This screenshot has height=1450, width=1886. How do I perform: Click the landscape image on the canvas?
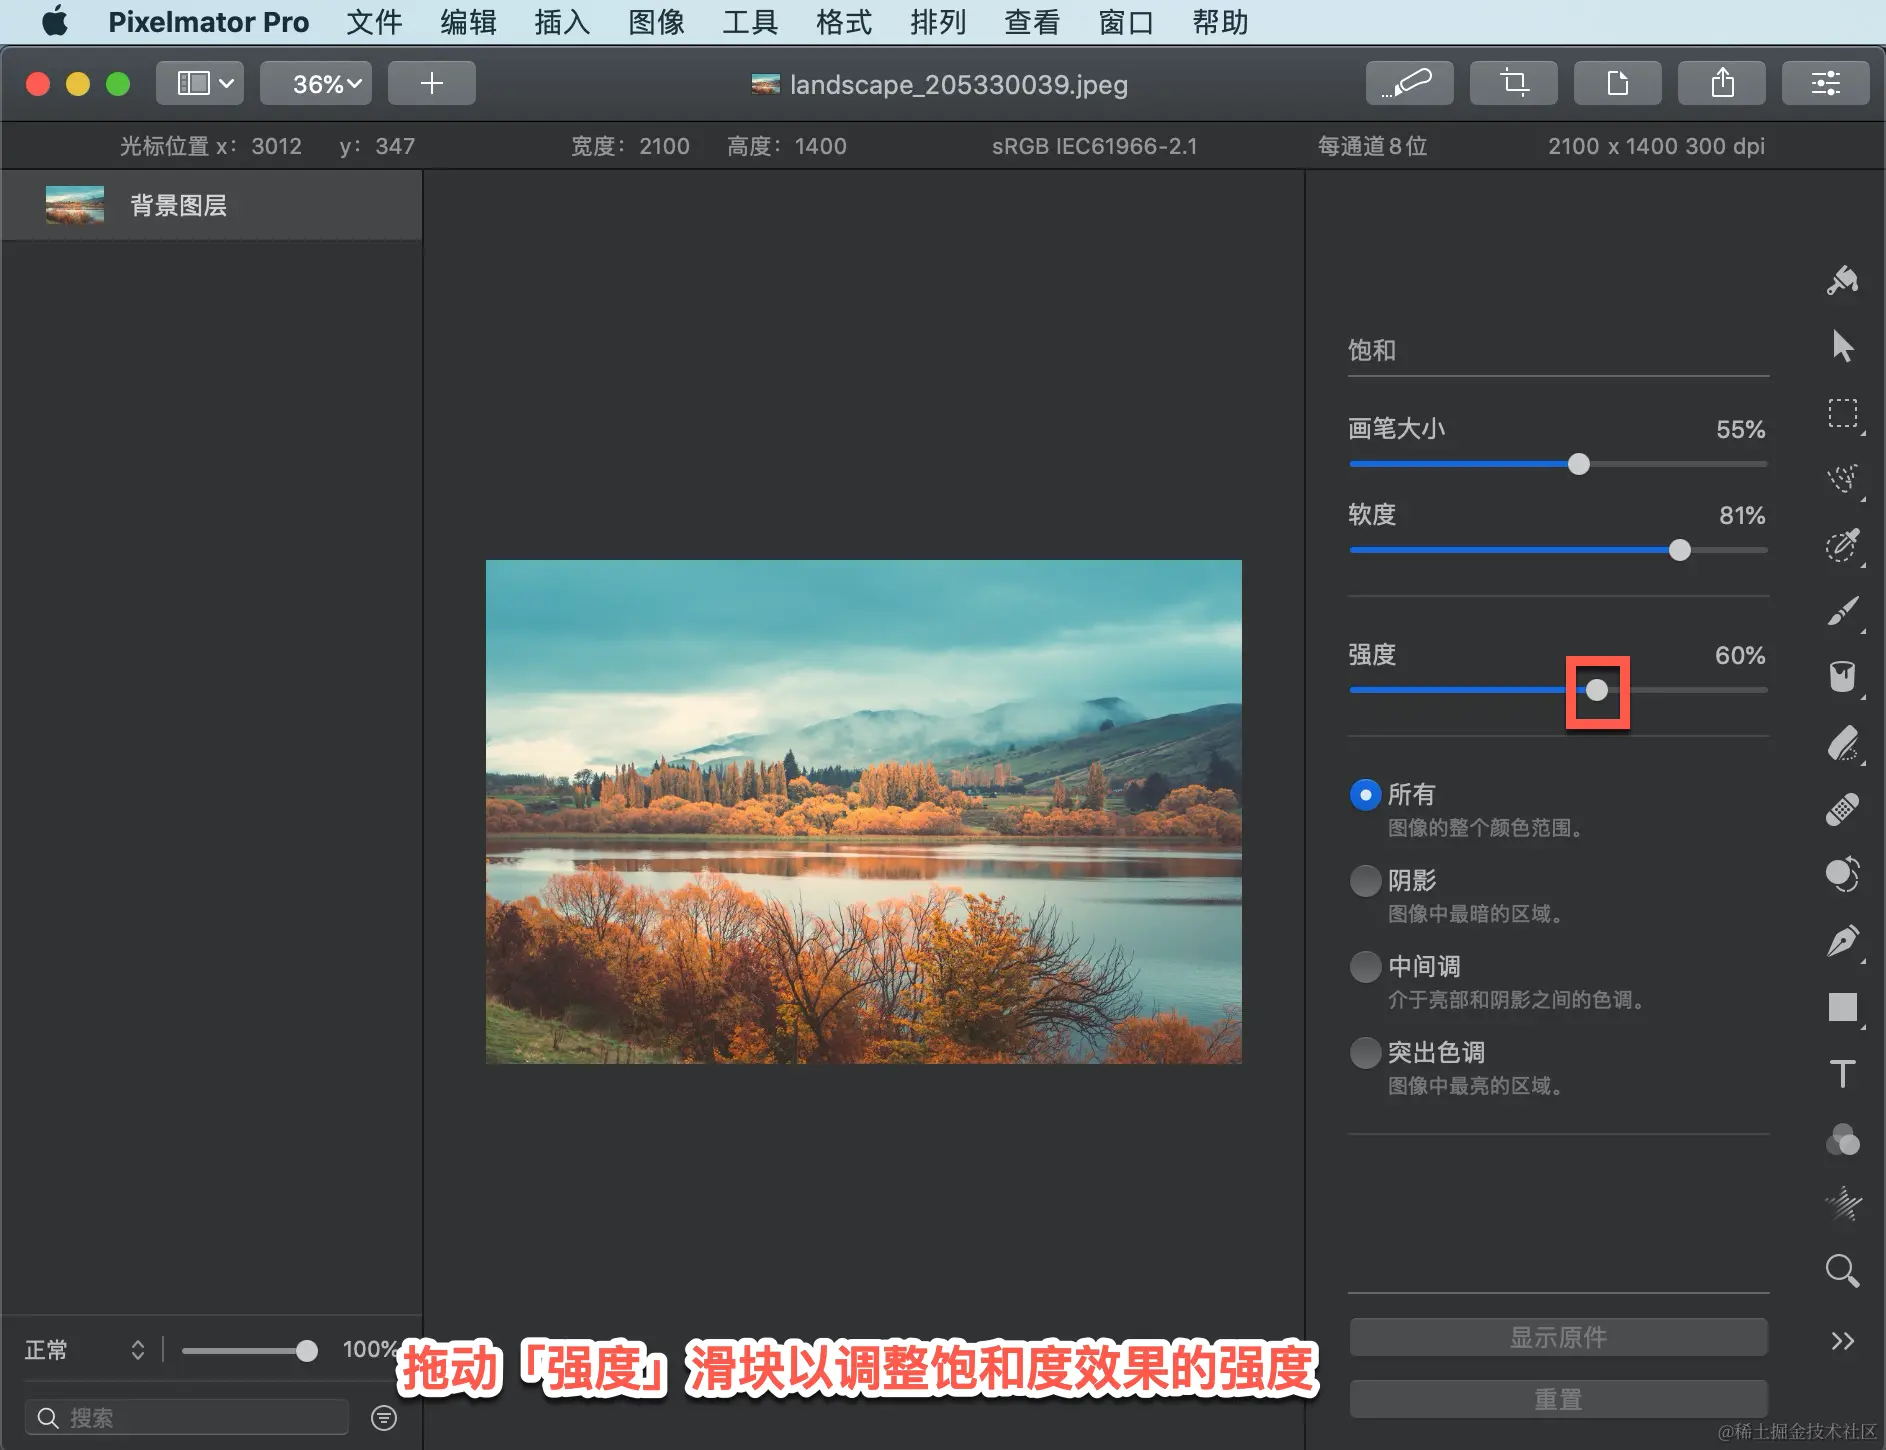click(x=864, y=812)
